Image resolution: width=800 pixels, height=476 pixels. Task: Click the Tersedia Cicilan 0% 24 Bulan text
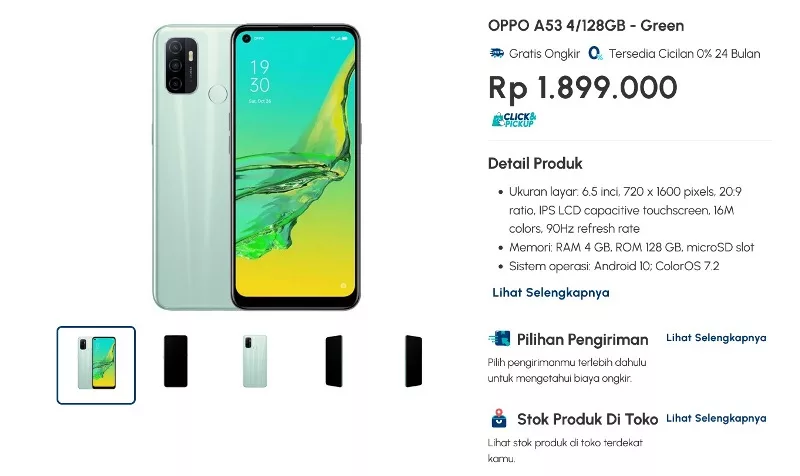[x=684, y=54]
